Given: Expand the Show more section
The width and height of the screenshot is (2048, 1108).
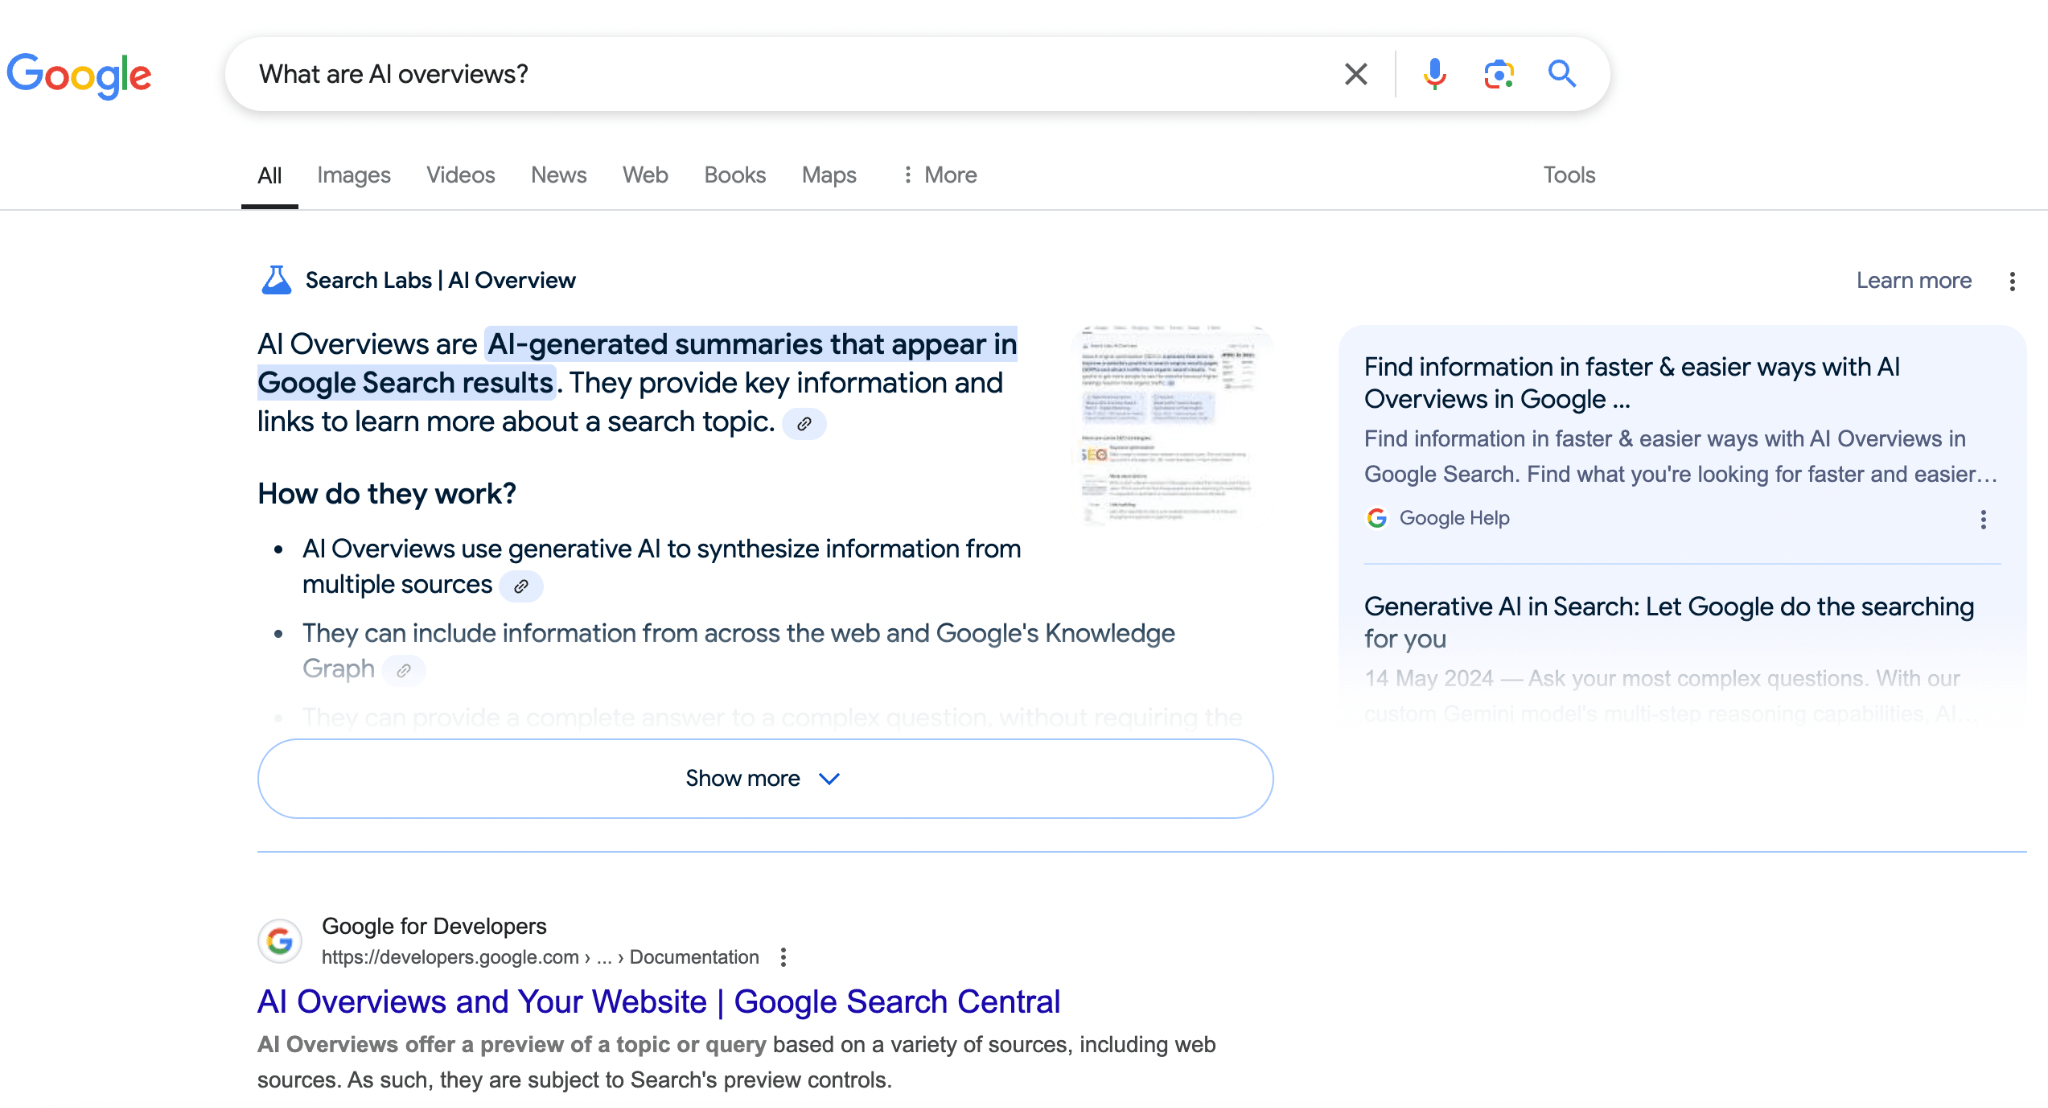Looking at the screenshot, I should (x=764, y=778).
